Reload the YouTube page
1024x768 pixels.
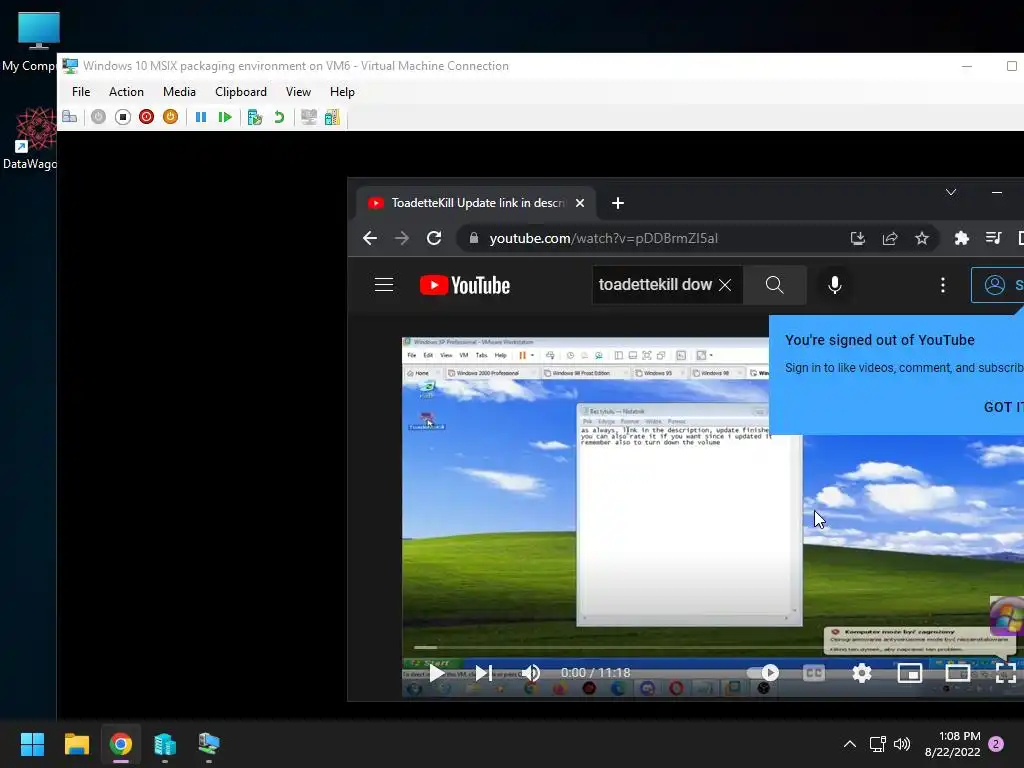(434, 238)
